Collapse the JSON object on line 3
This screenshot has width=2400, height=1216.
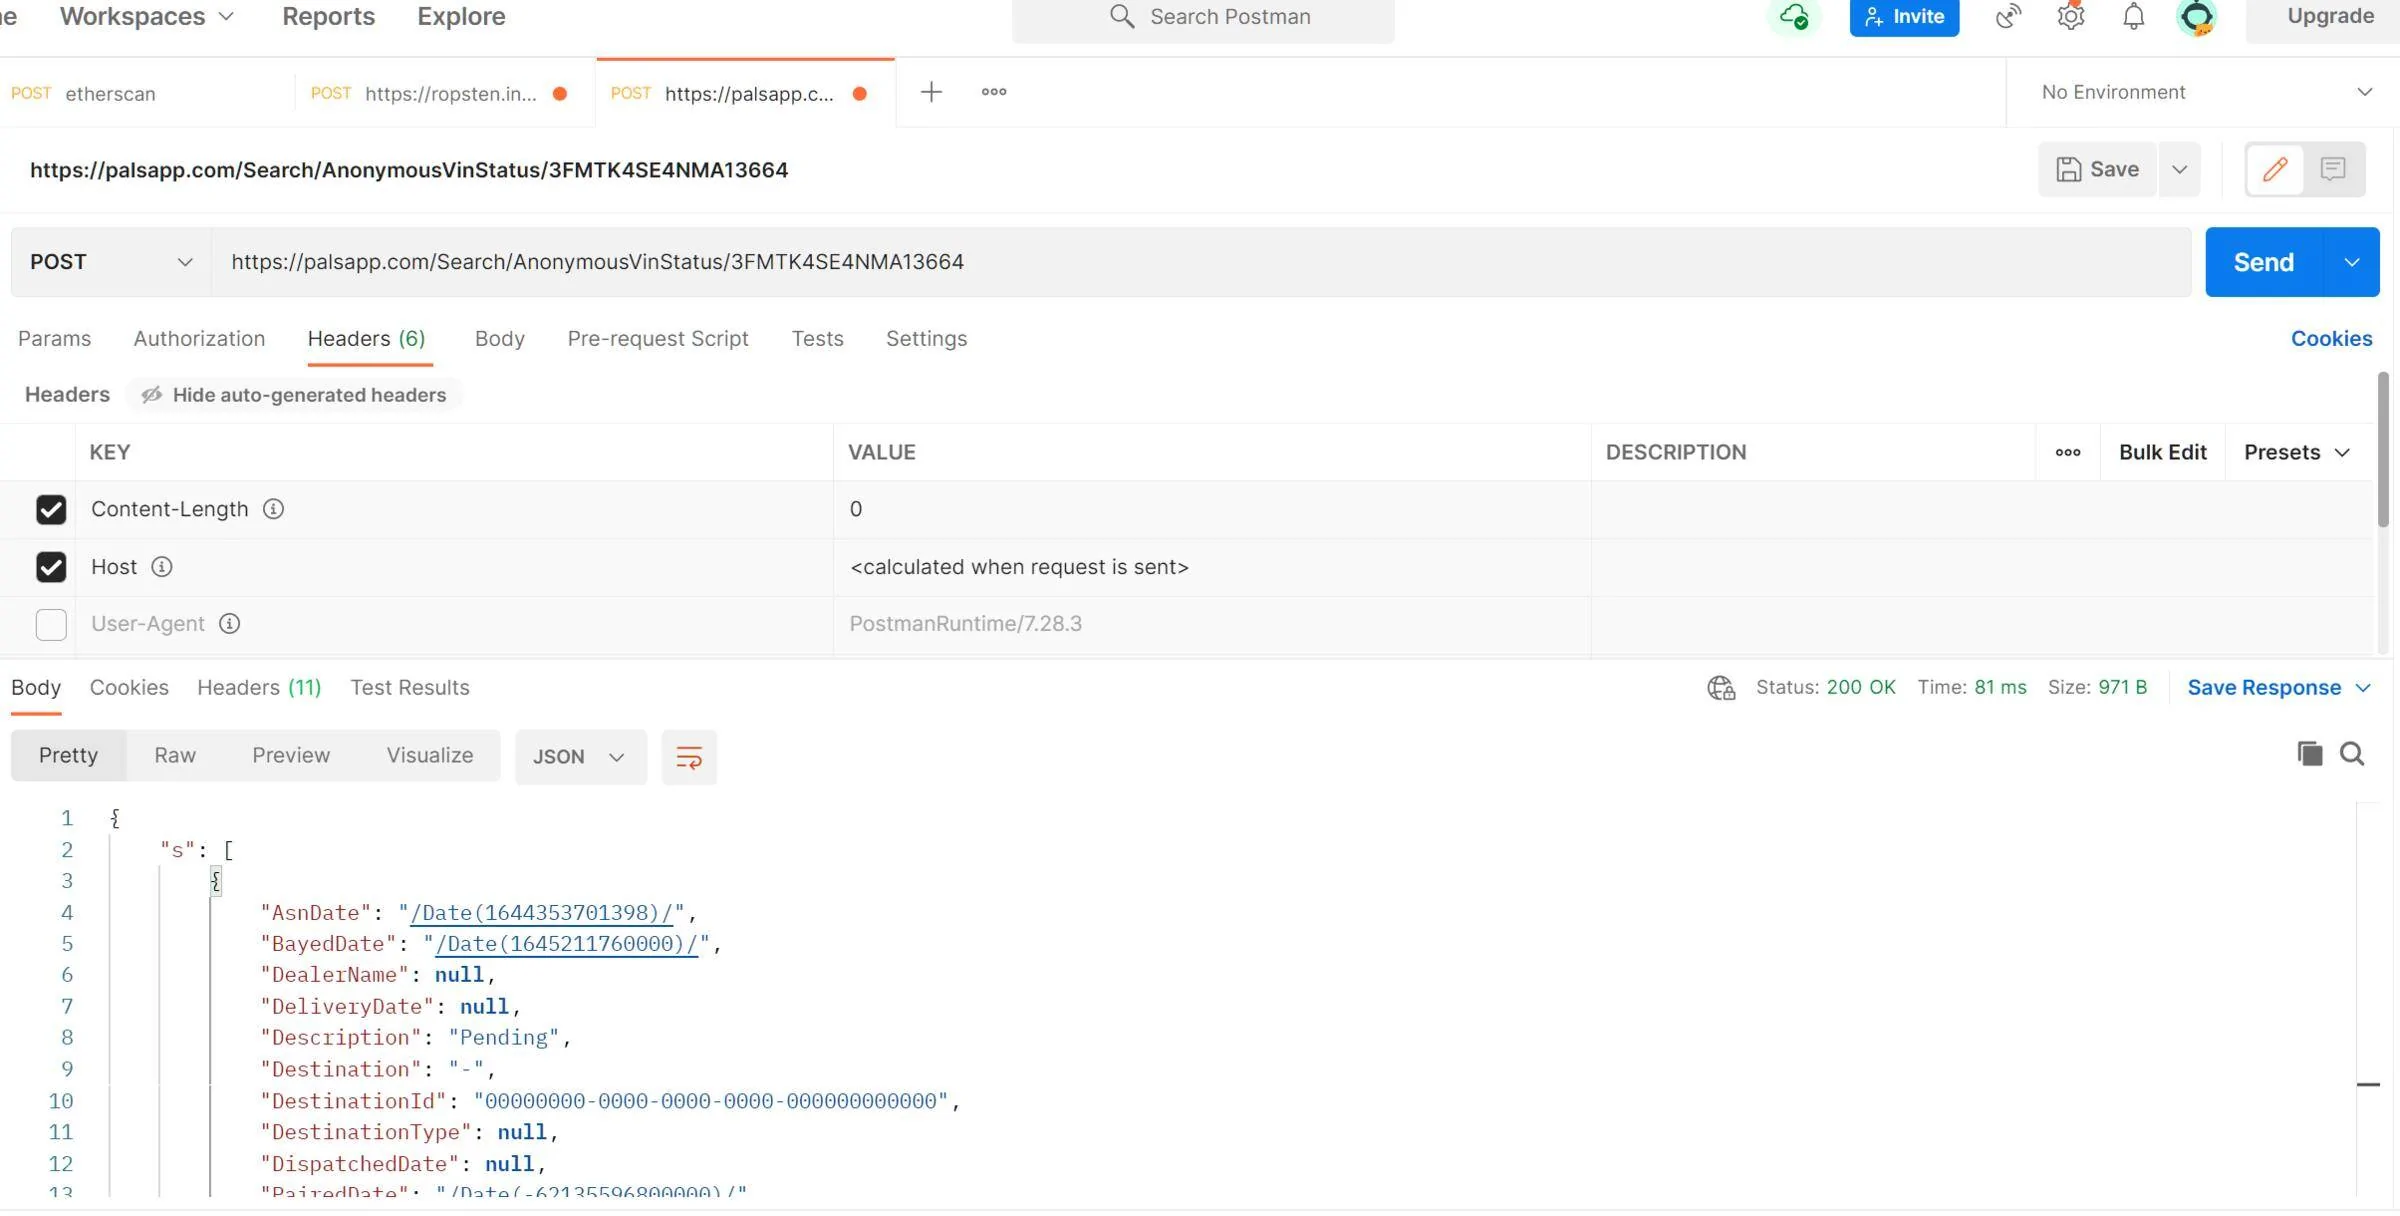[x=215, y=881]
